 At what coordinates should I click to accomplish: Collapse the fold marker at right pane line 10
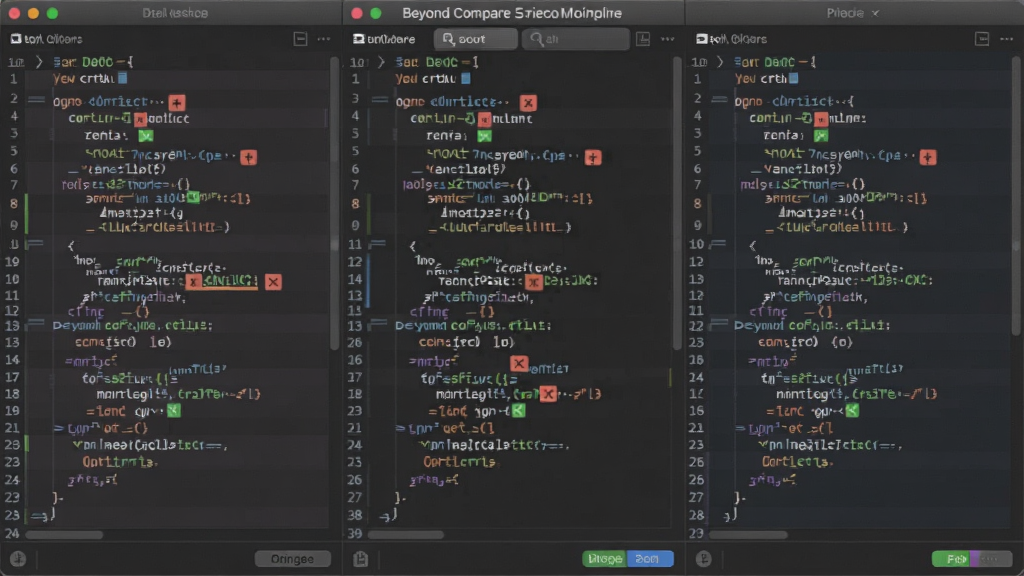[x=718, y=244]
